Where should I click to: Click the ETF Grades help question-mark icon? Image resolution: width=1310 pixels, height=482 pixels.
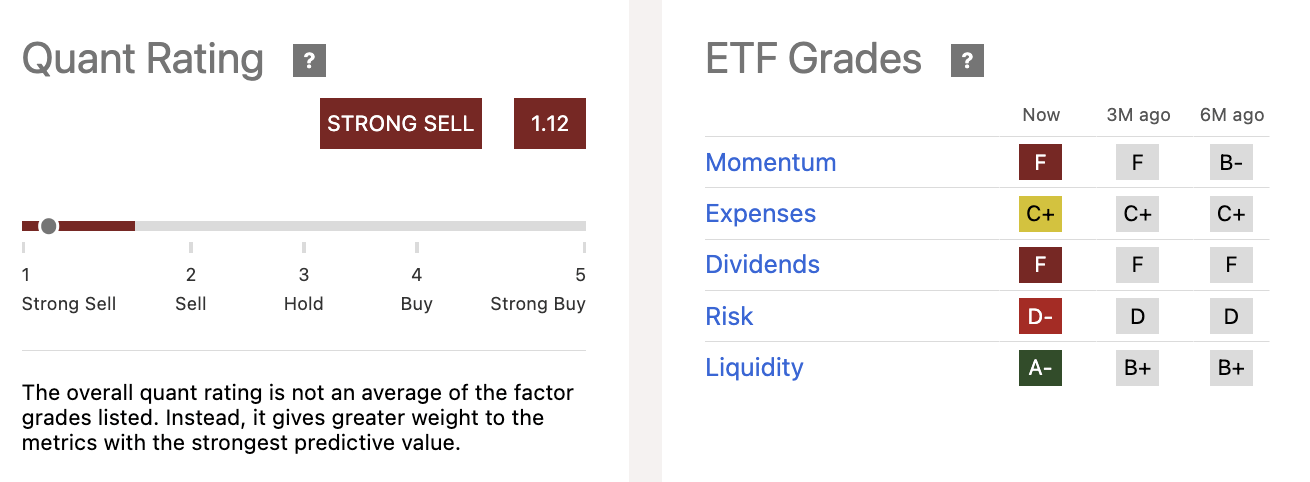pyautogui.click(x=967, y=62)
